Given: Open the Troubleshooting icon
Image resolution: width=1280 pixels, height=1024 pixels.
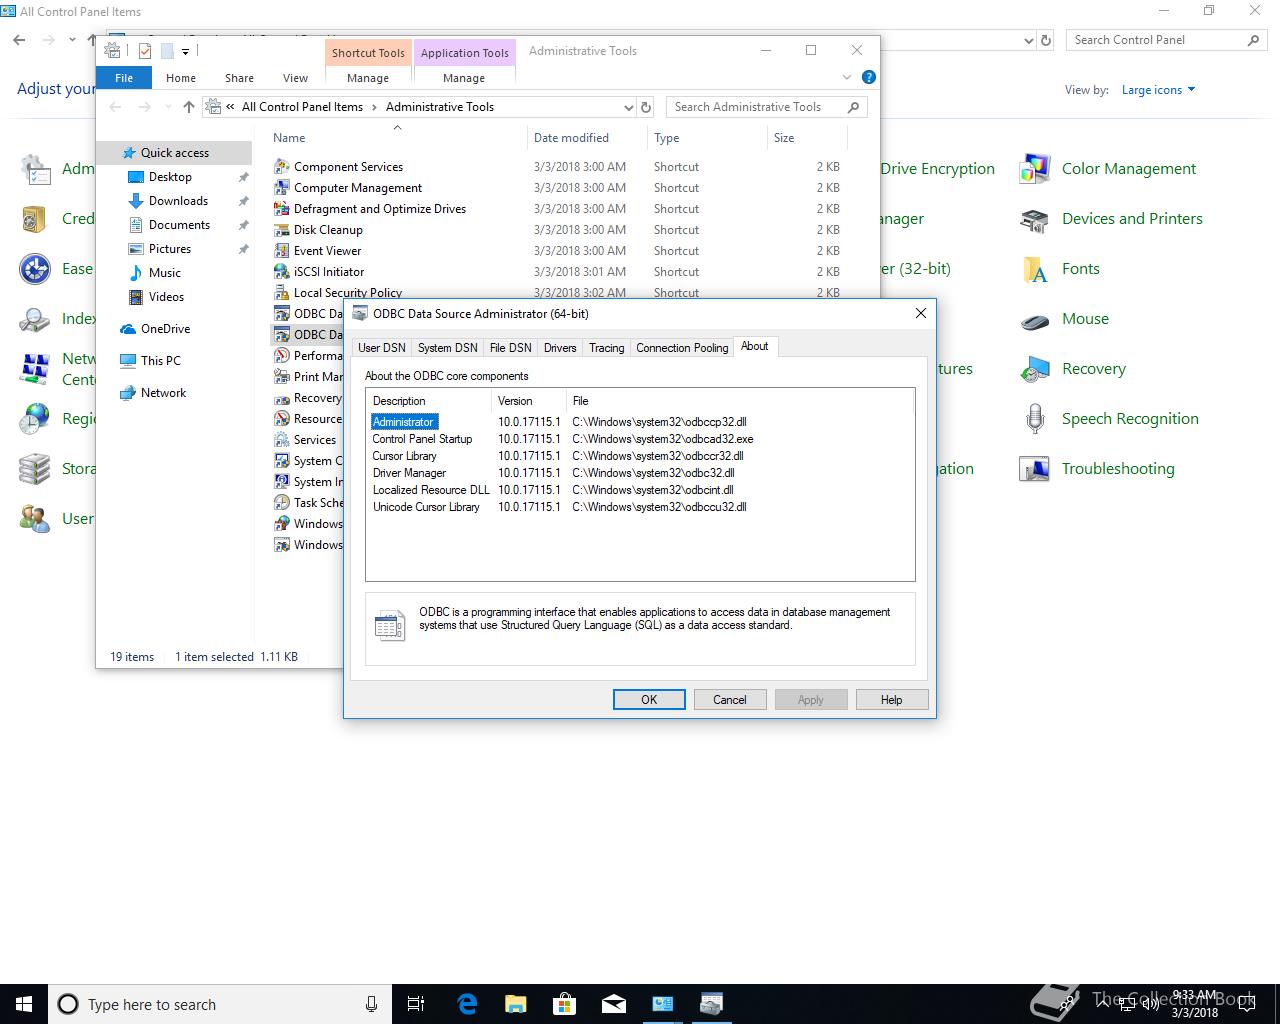Looking at the screenshot, I should [x=1034, y=469].
